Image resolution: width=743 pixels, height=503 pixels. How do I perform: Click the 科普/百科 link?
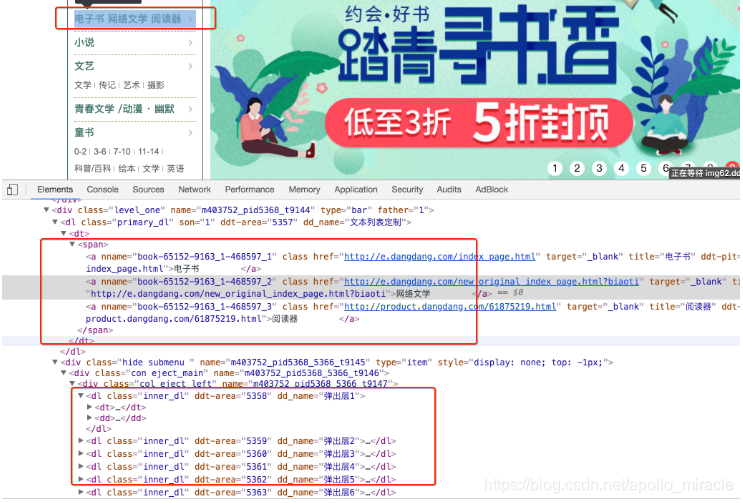click(92, 169)
